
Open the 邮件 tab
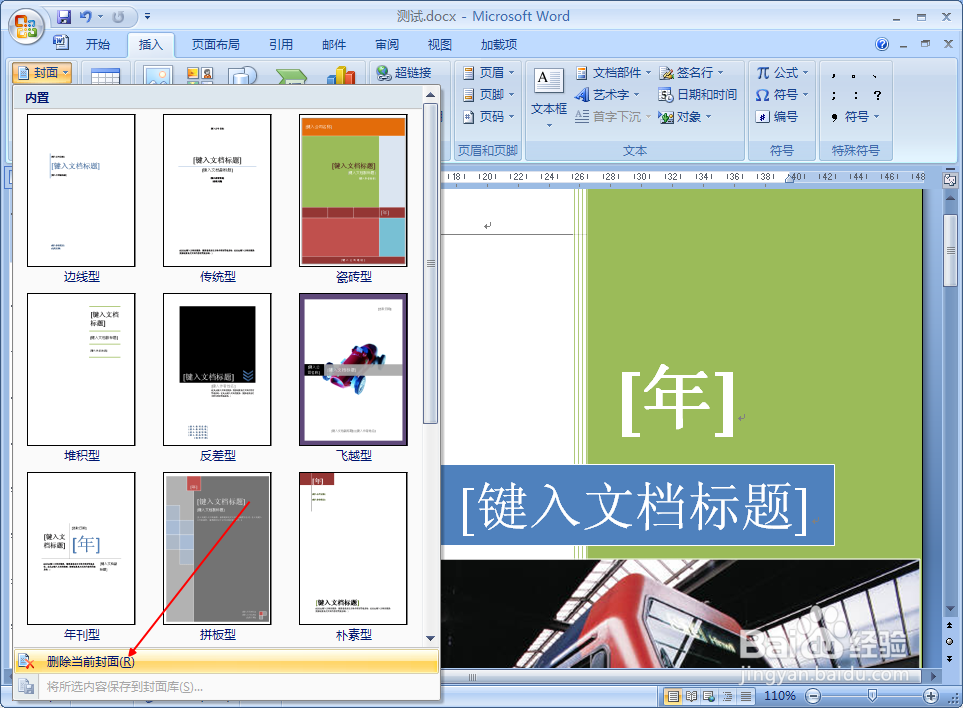tap(334, 44)
